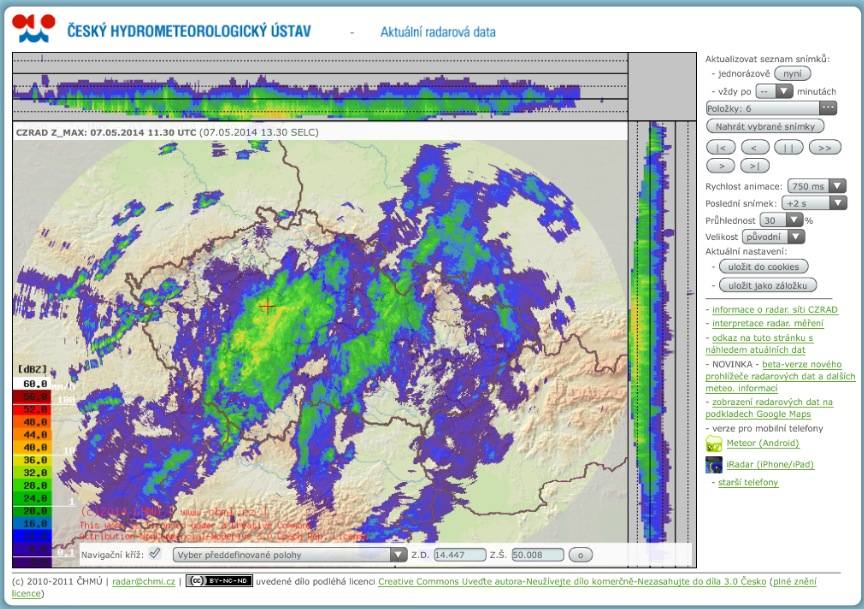Open the 'iRadar (iPhone/iPad)' link
Viewport: 864px width, 609px height.
[770, 464]
